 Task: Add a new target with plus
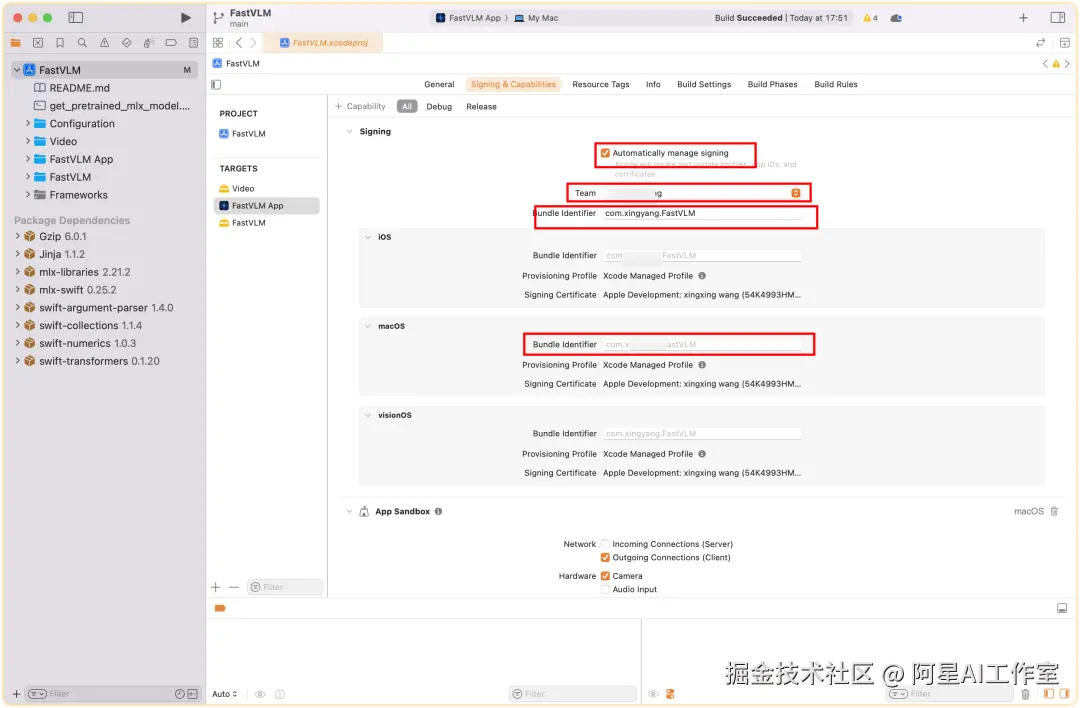point(216,587)
